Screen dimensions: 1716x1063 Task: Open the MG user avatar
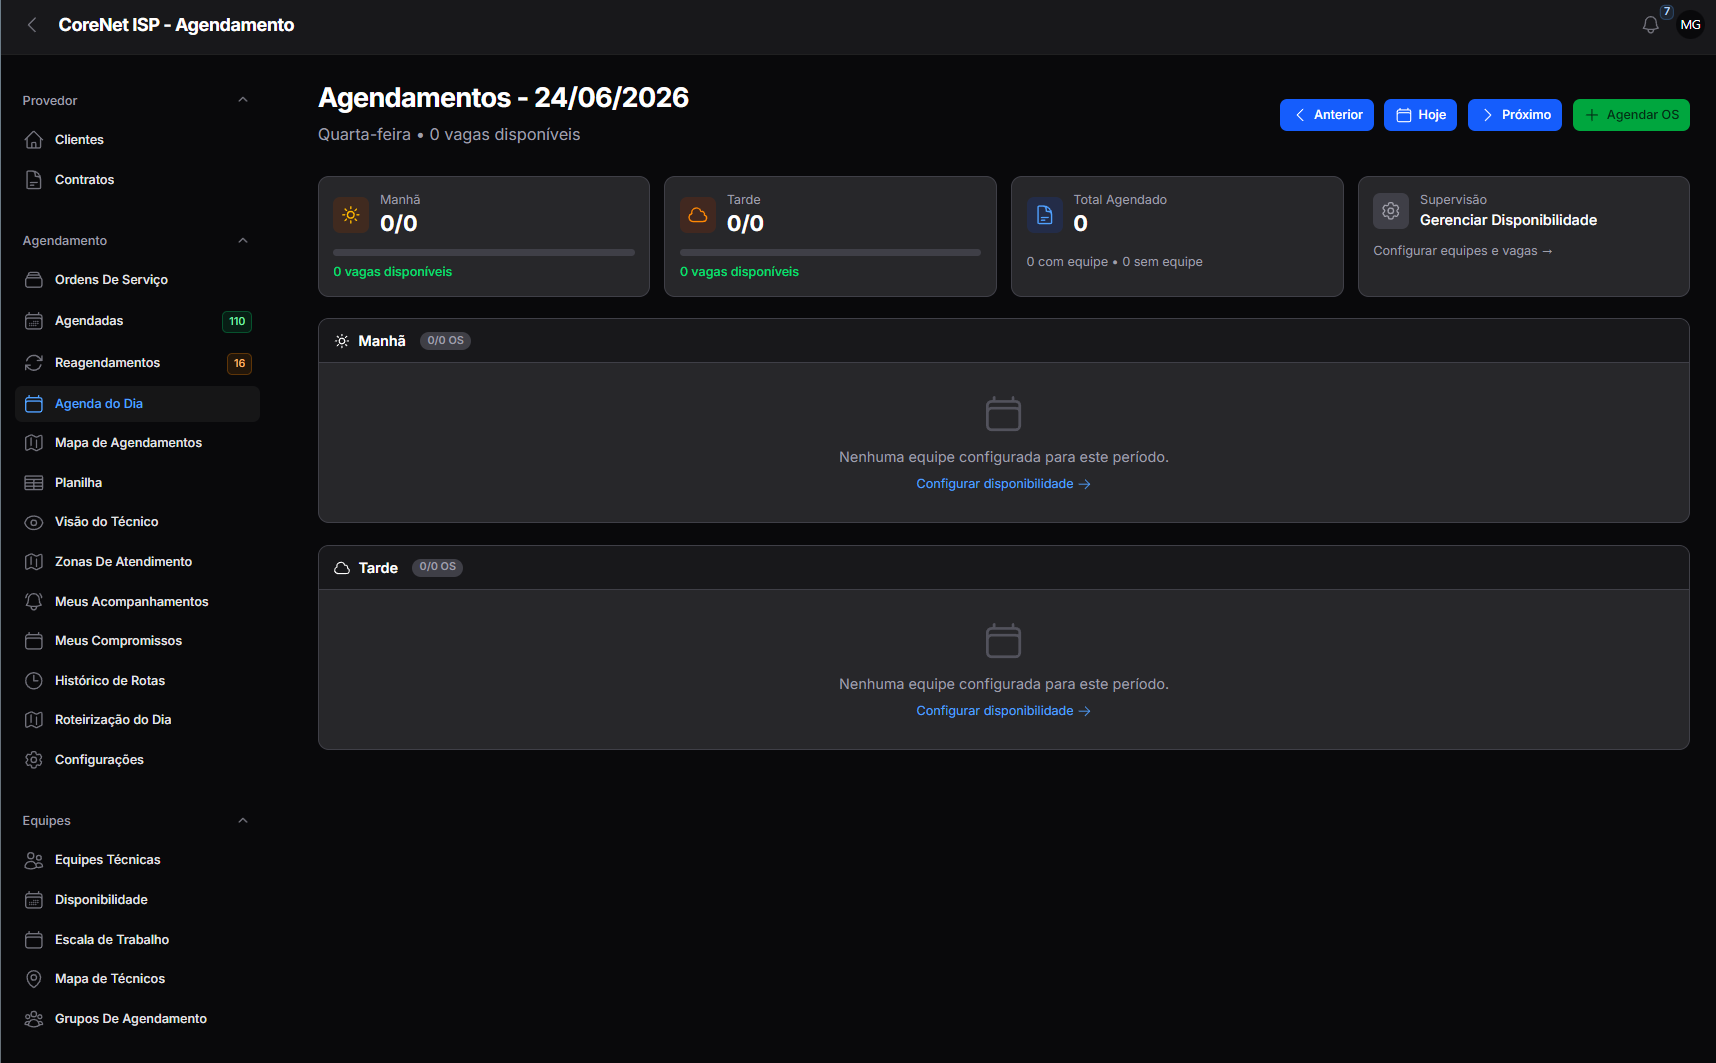coord(1690,25)
